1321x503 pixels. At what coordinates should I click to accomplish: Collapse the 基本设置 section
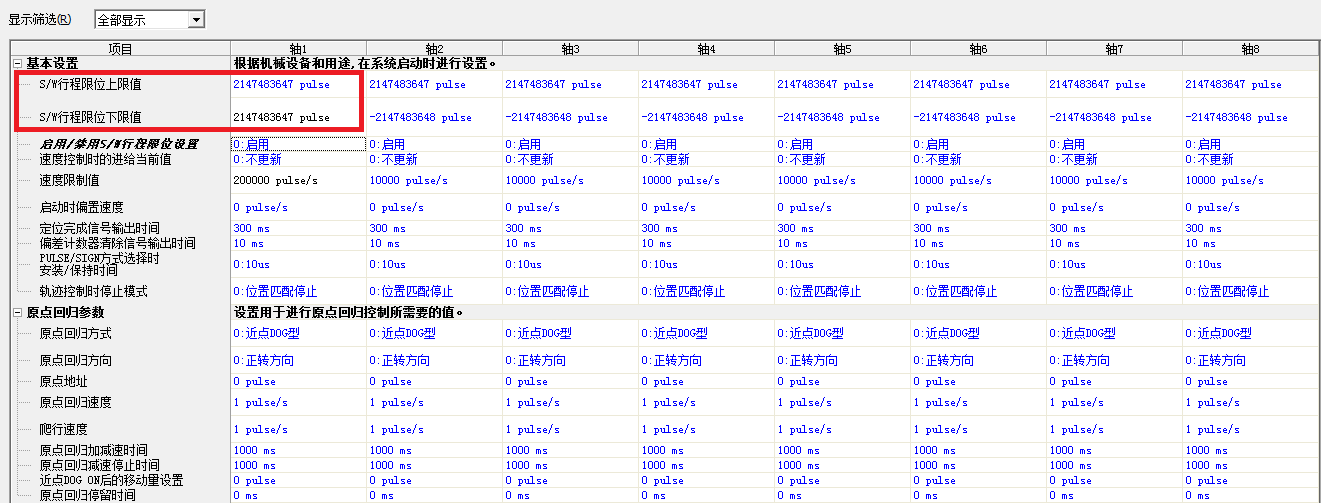click(18, 63)
